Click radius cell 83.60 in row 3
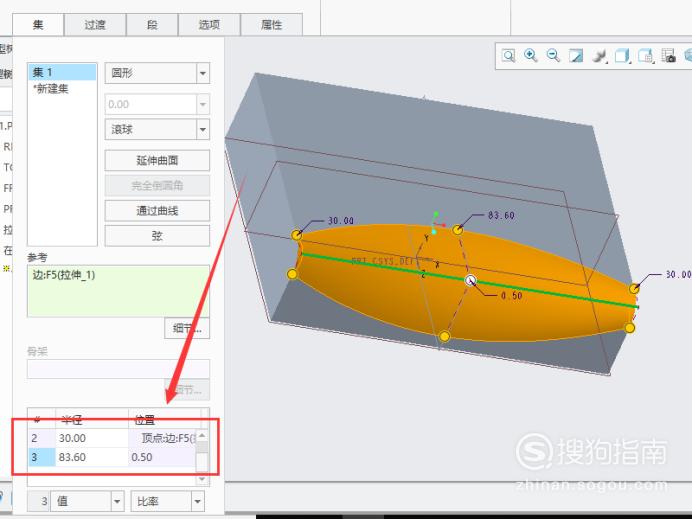Image resolution: width=692 pixels, height=519 pixels. pos(92,457)
